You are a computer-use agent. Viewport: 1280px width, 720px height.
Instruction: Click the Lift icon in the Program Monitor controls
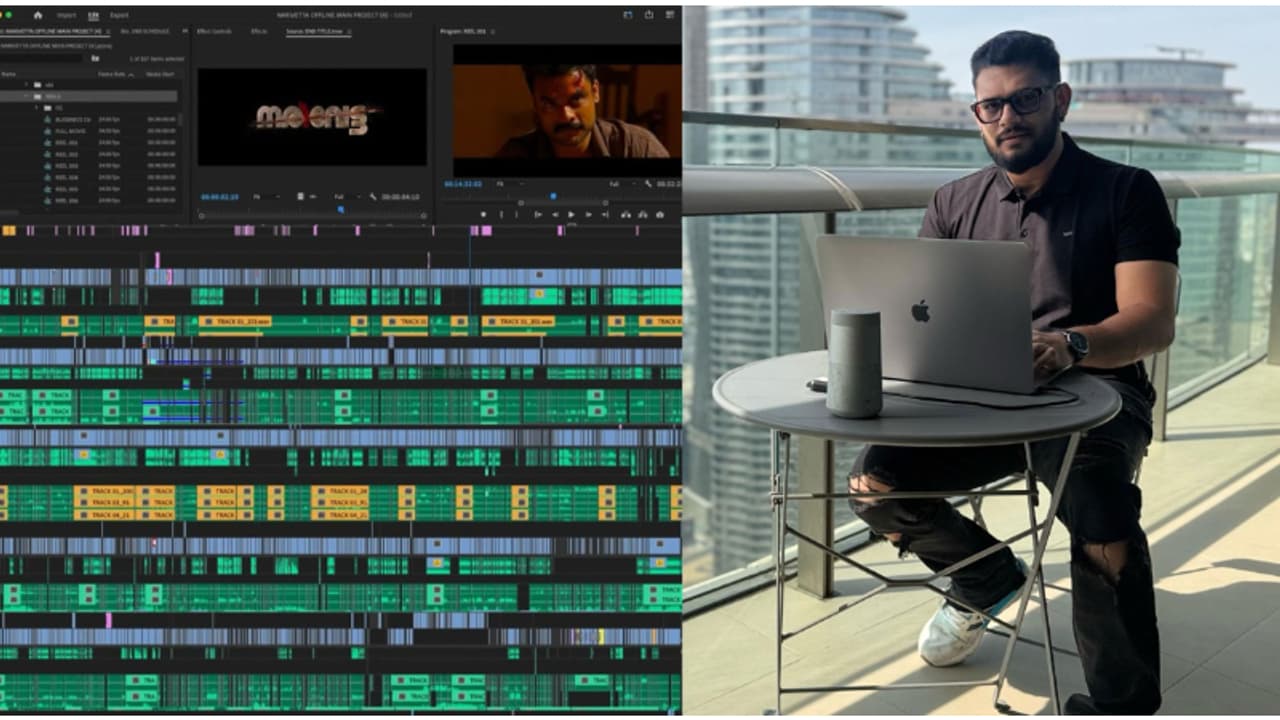[625, 214]
